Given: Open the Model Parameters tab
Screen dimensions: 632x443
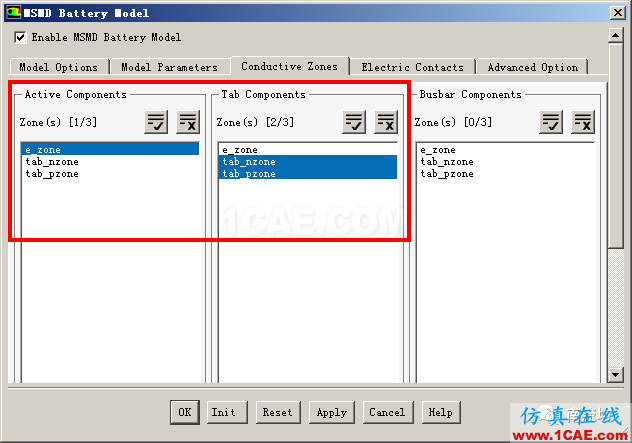Looking at the screenshot, I should (x=170, y=67).
